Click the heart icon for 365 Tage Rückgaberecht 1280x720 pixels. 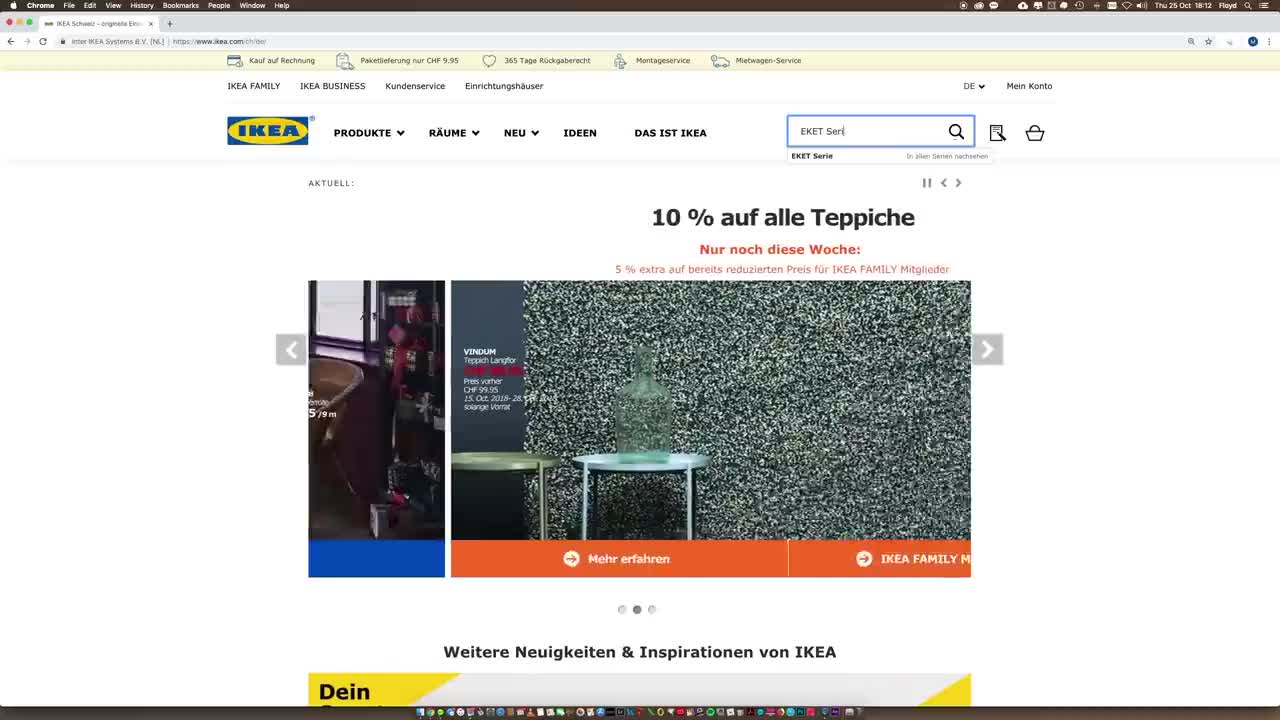[x=489, y=61]
